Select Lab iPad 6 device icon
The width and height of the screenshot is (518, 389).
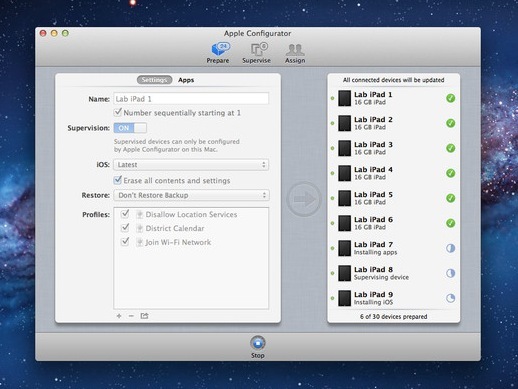point(345,223)
